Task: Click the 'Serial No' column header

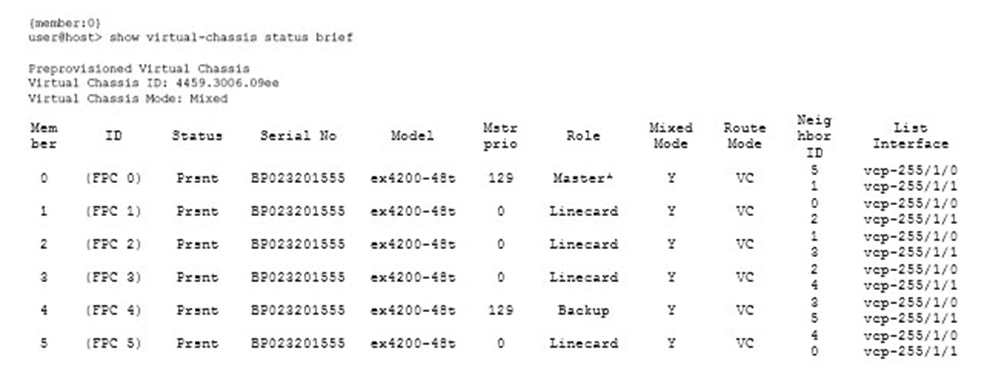Action: (x=298, y=136)
